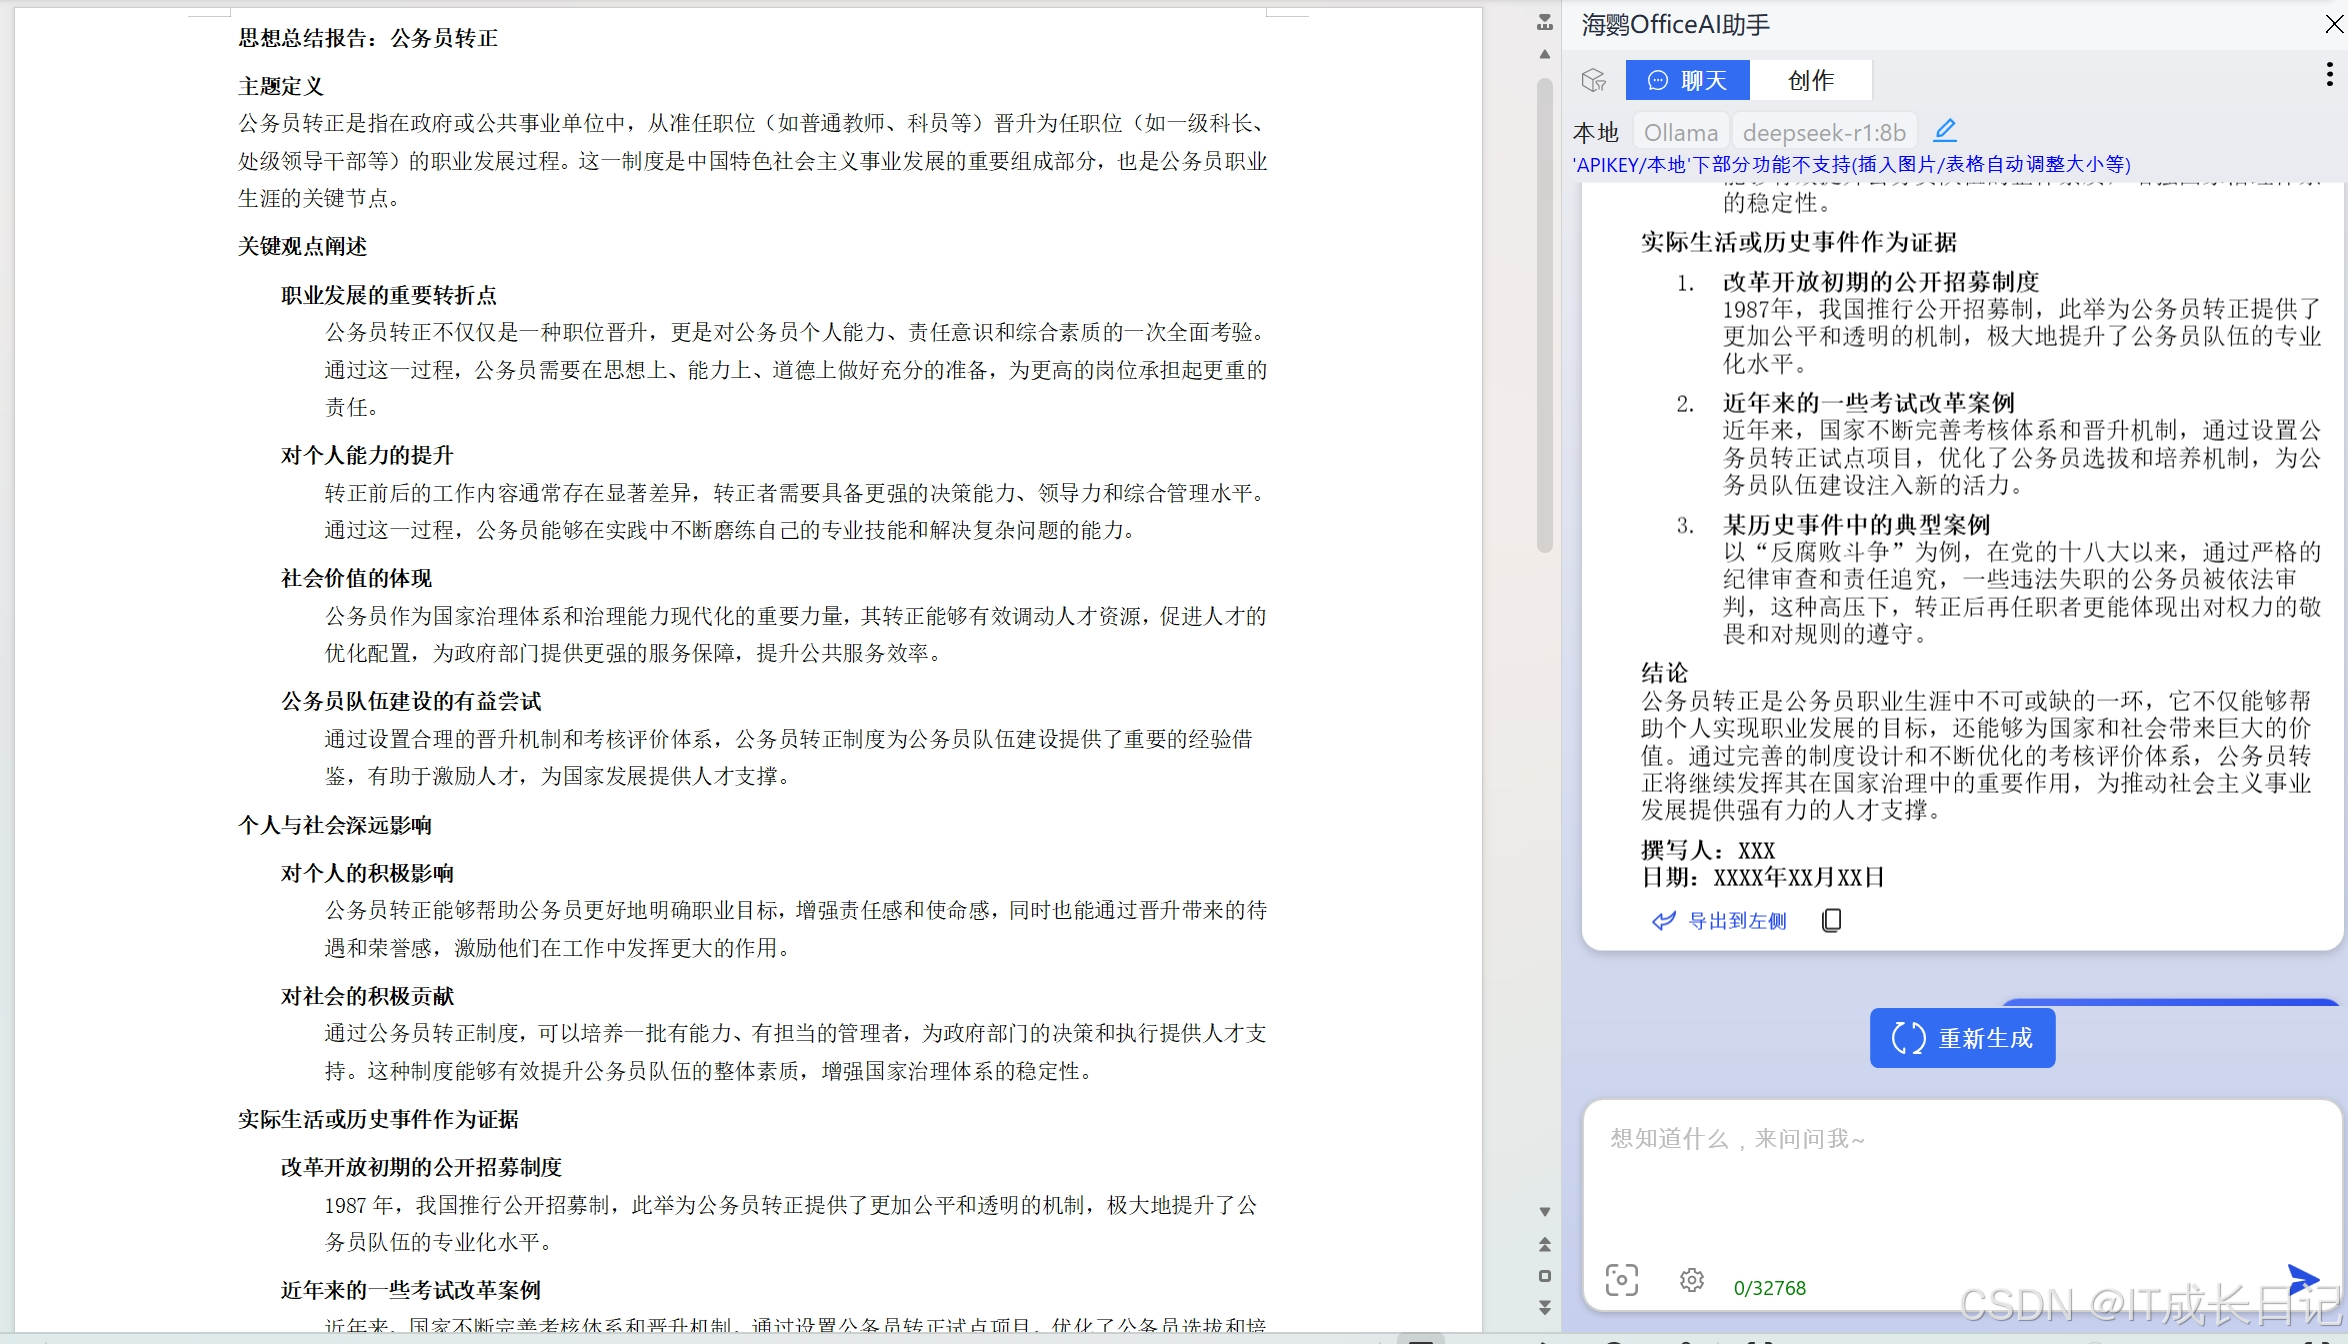The height and width of the screenshot is (1344, 2348).
Task: Click the copy response icon
Action: (1831, 920)
